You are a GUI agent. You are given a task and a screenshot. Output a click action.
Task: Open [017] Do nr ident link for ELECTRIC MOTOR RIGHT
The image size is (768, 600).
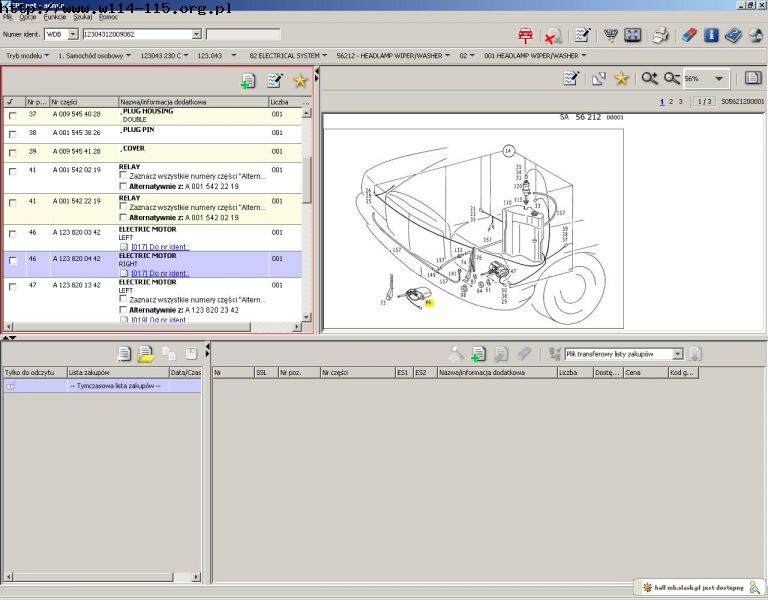[x=160, y=273]
